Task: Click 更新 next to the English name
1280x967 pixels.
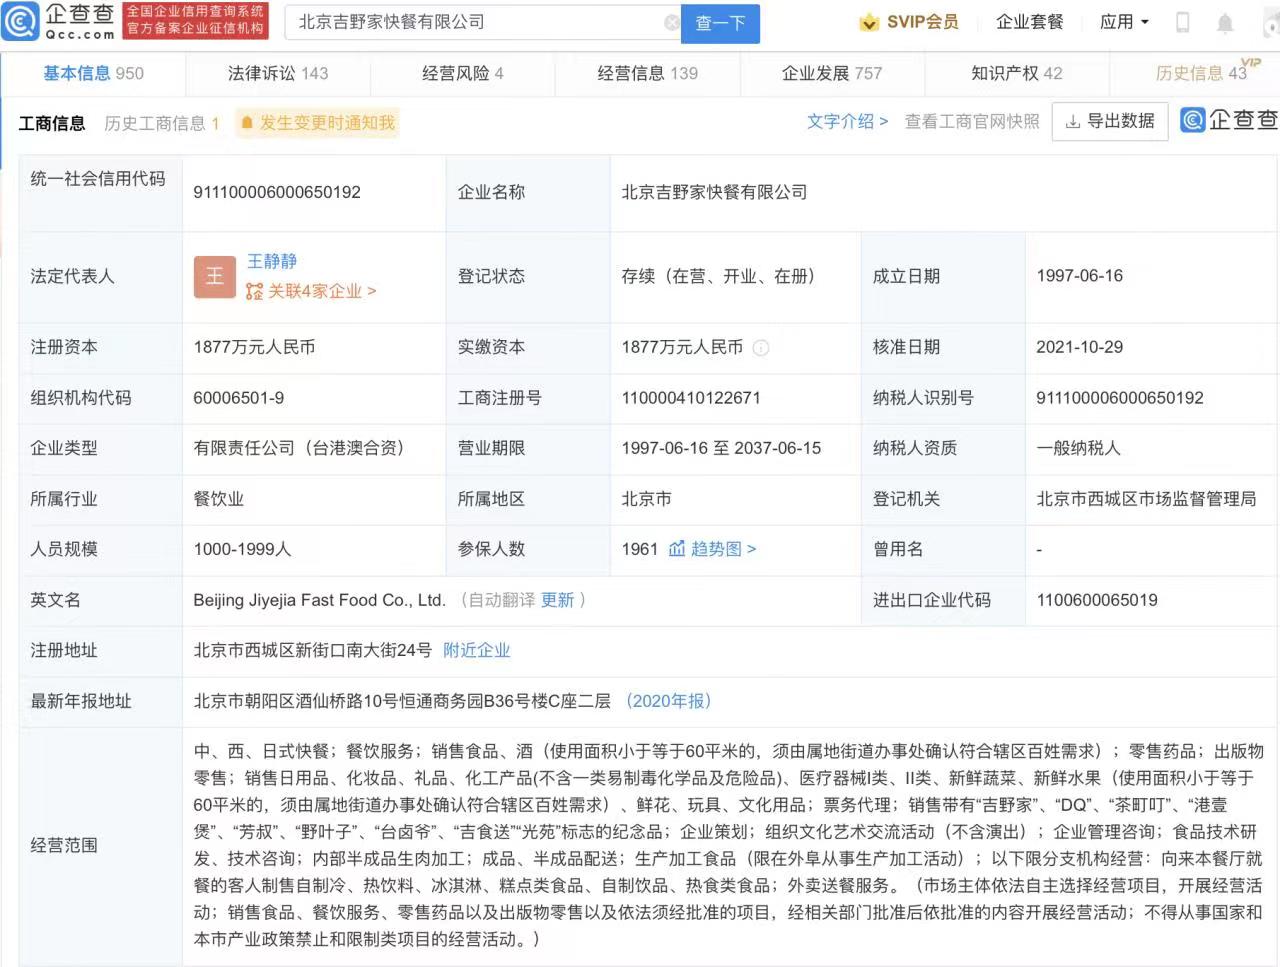Action: pos(558,600)
